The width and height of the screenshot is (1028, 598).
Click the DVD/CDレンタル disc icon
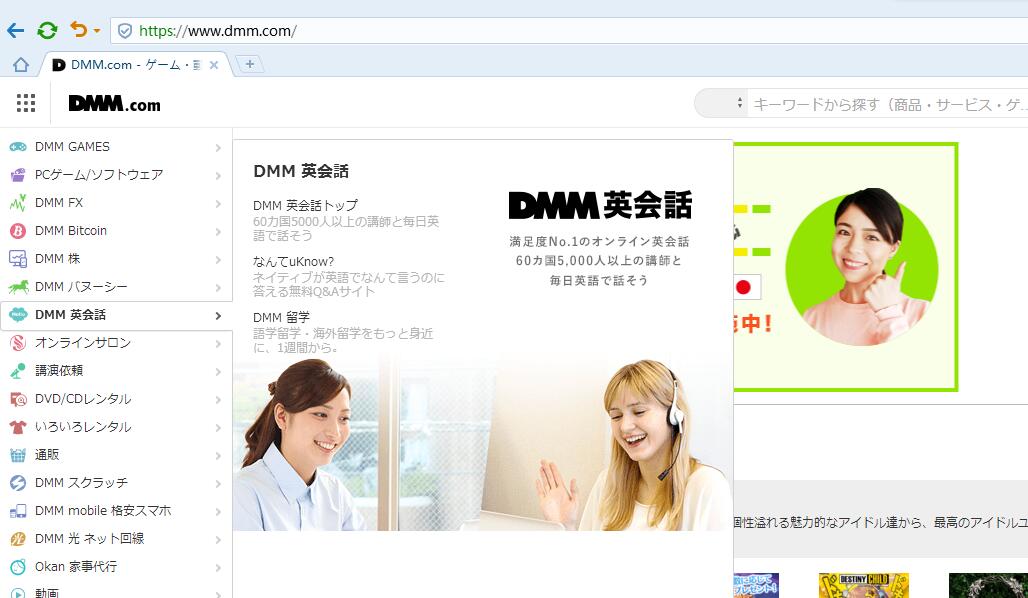click(x=18, y=399)
